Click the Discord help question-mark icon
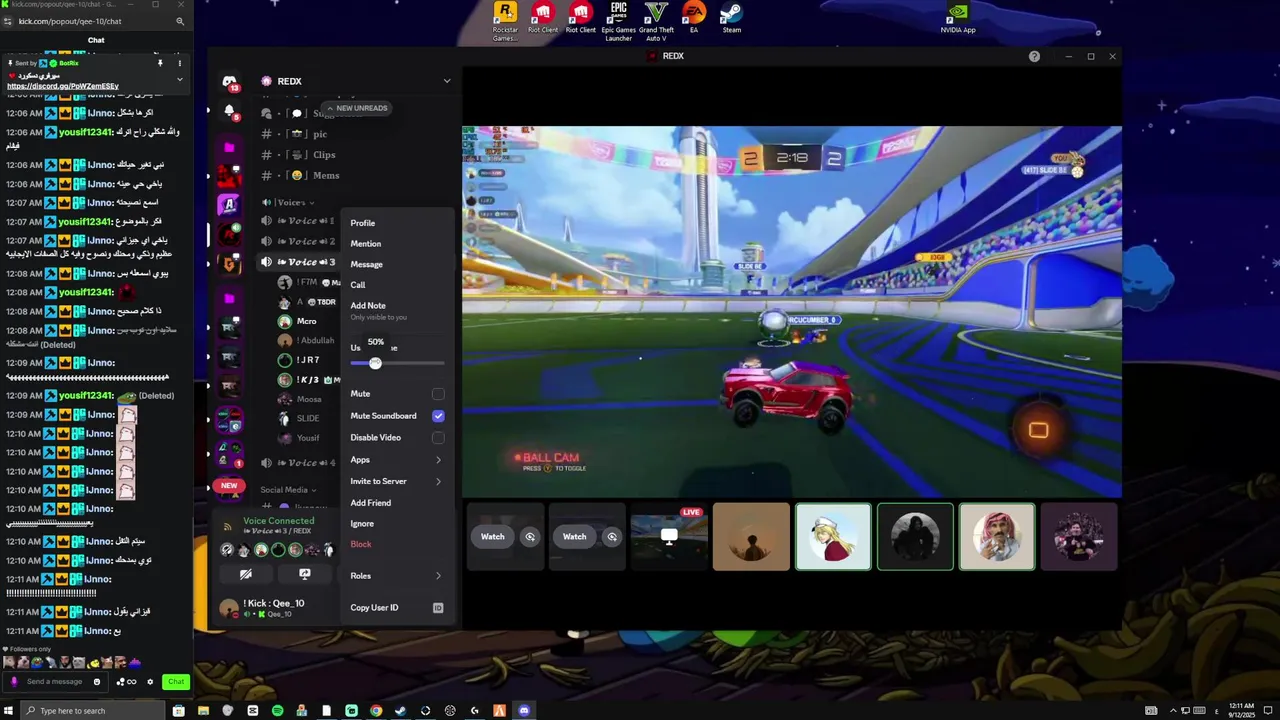 click(x=1034, y=57)
